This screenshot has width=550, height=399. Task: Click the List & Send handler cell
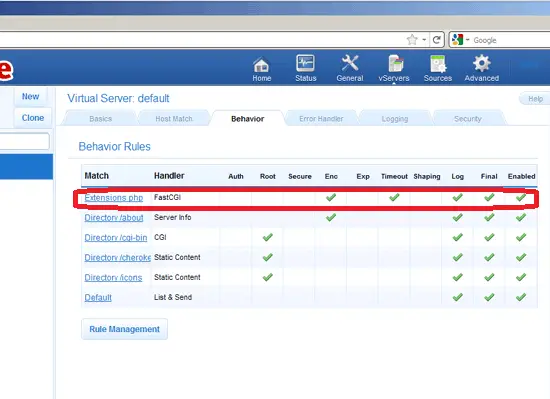(173, 297)
